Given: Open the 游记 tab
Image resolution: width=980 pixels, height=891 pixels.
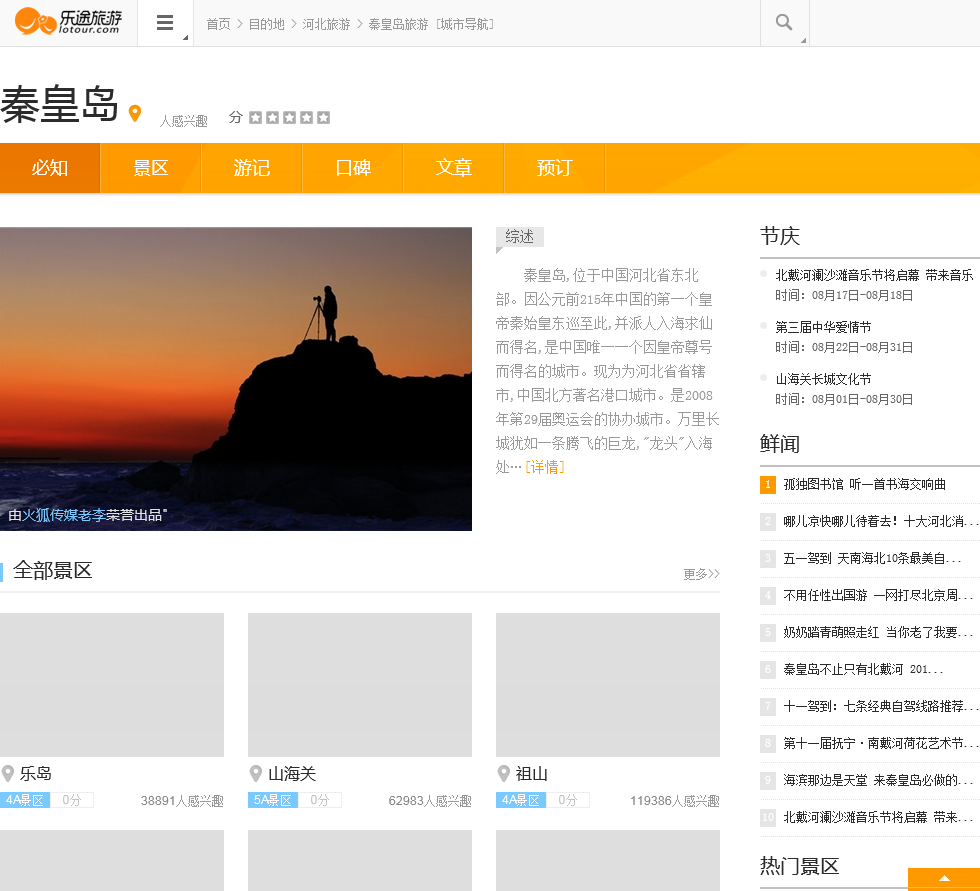Looking at the screenshot, I should tap(252, 168).
